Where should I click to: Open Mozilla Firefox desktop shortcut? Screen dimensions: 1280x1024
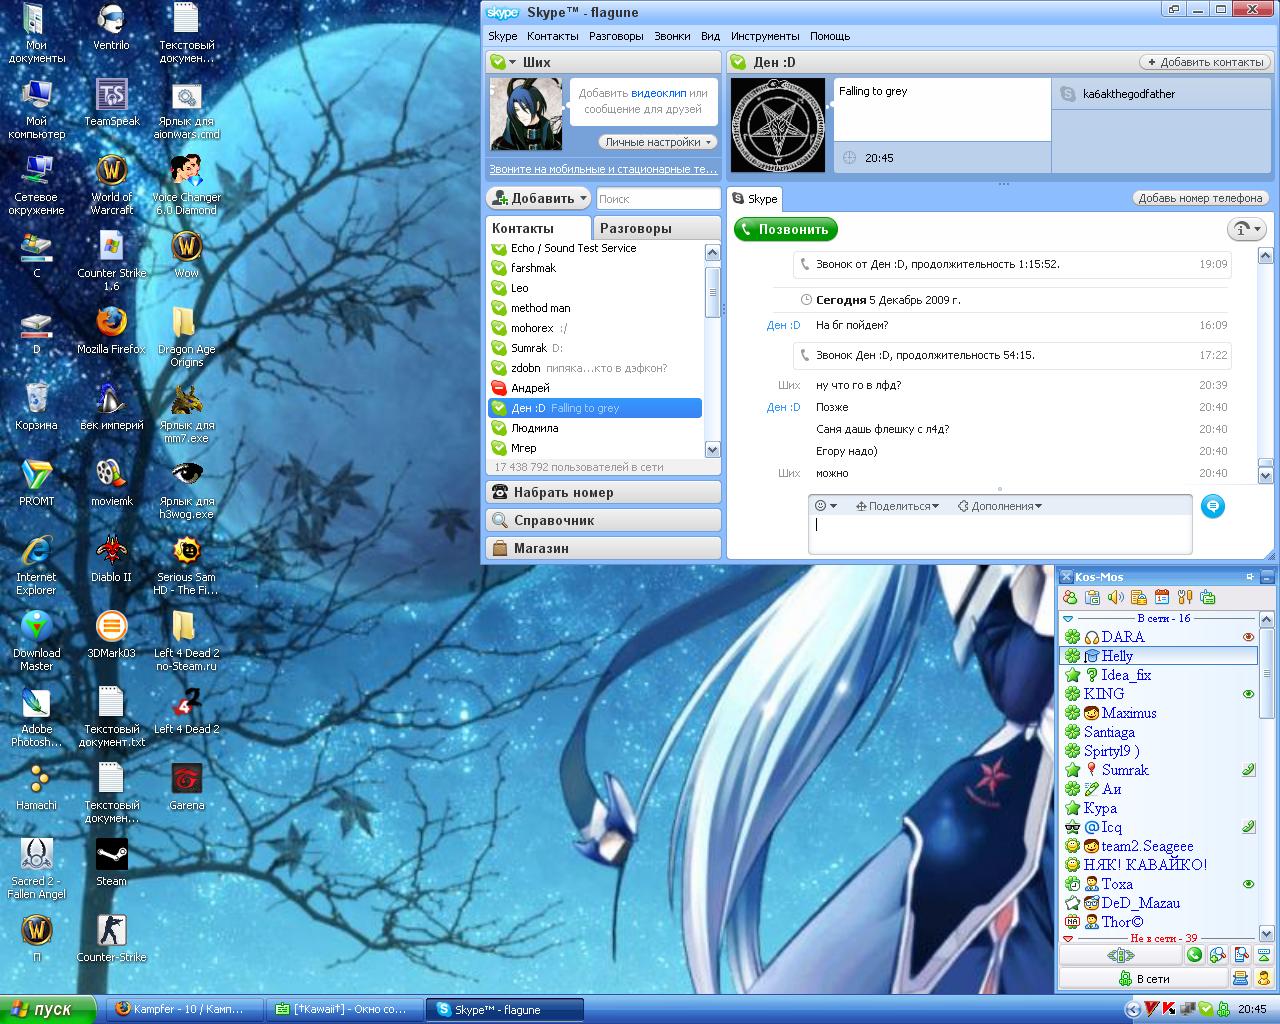(111, 331)
